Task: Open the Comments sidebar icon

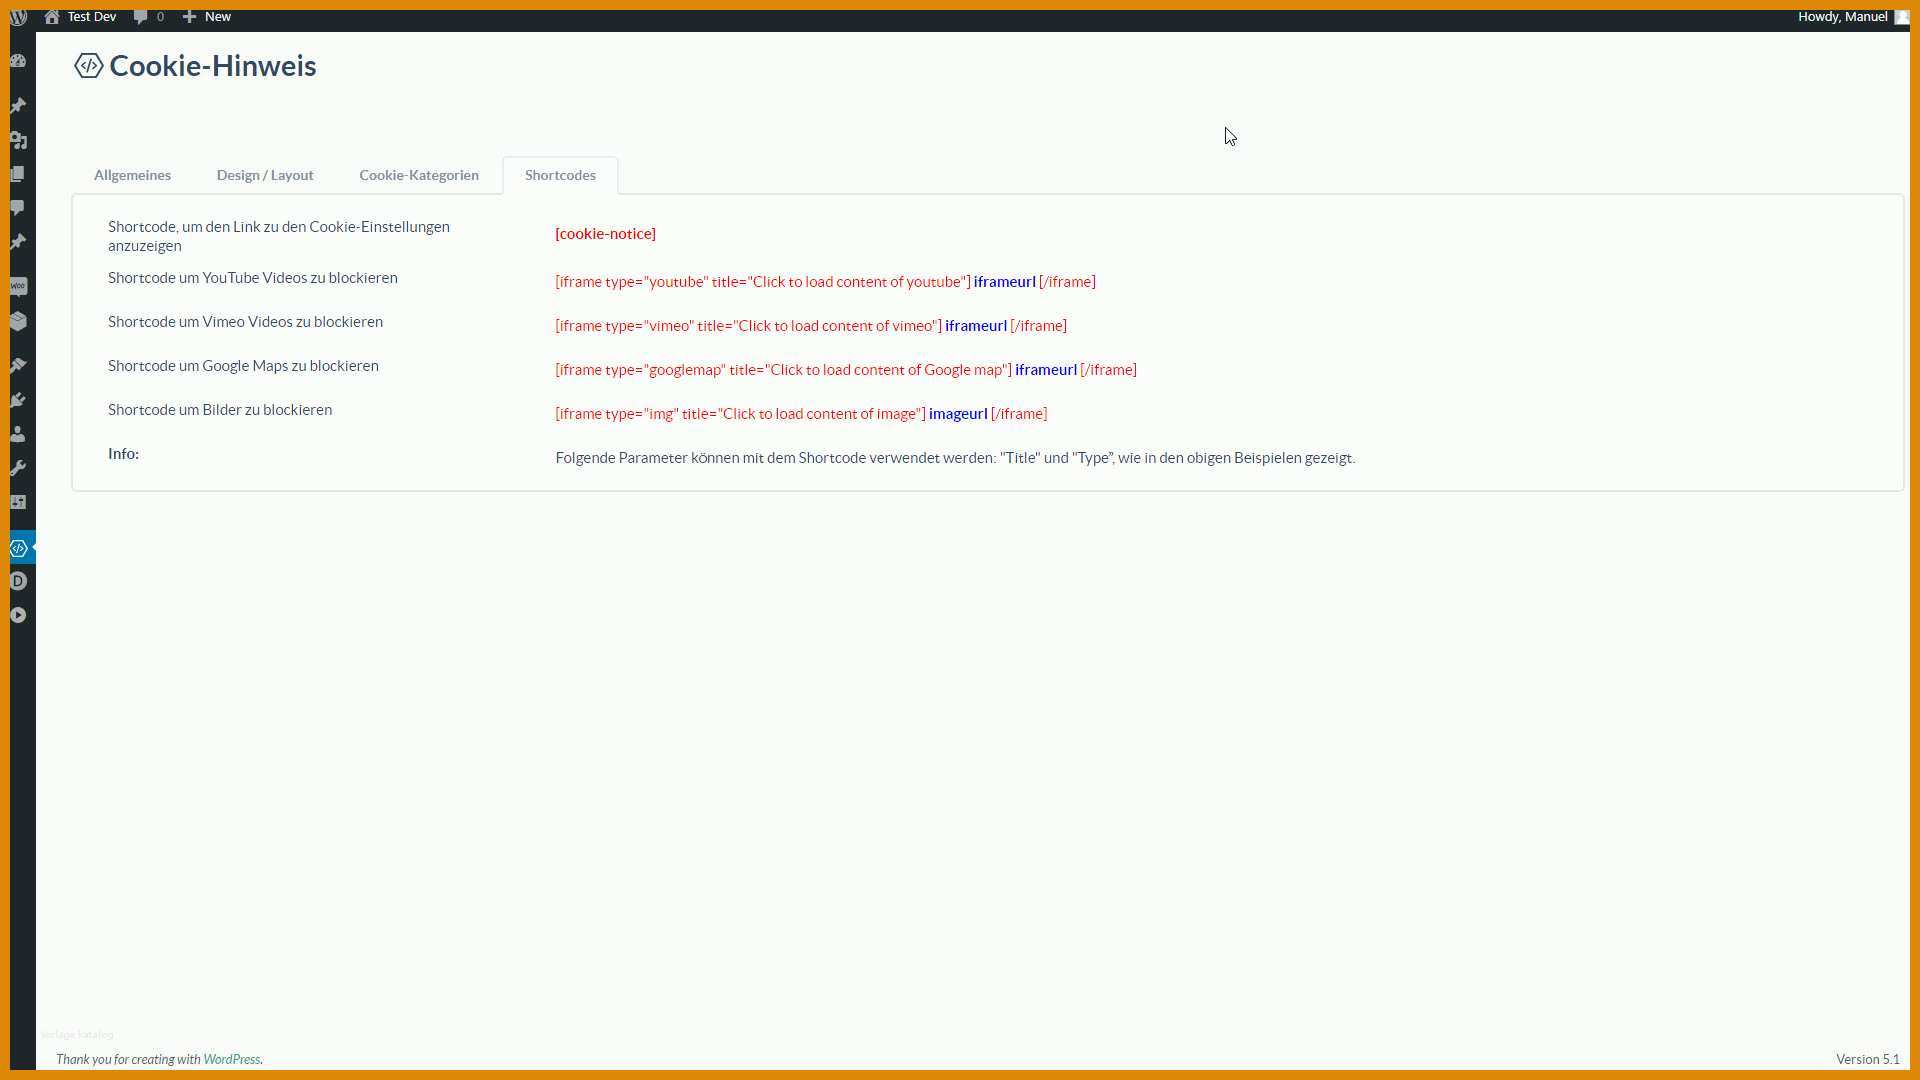Action: 18,208
